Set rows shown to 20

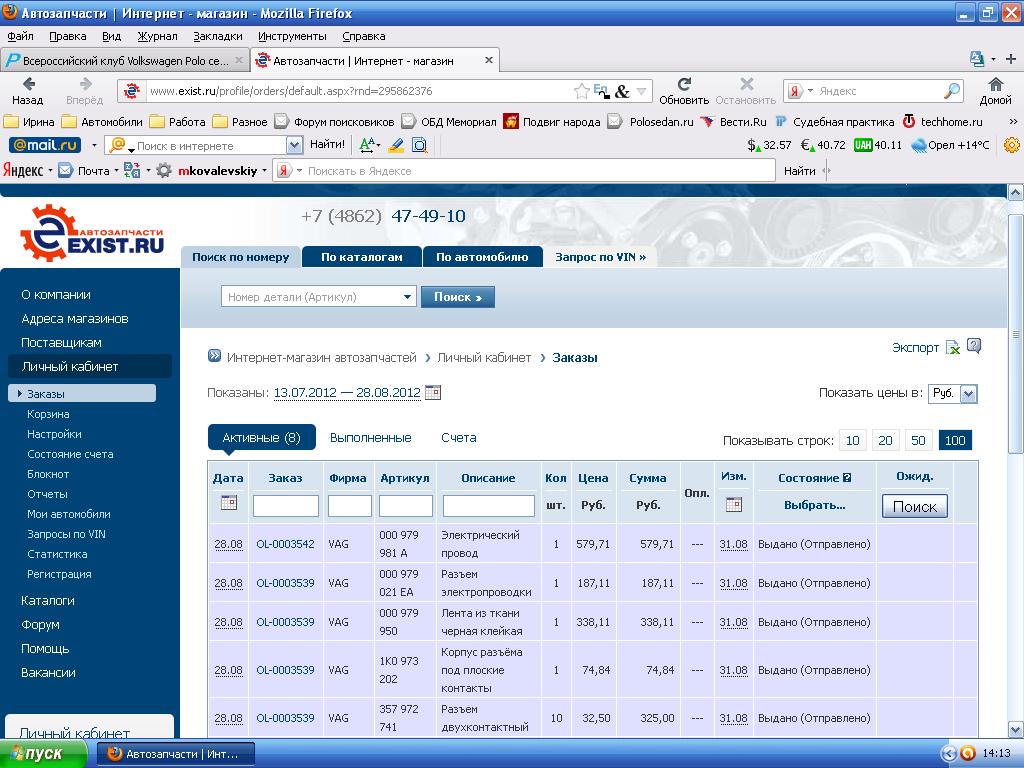click(885, 441)
